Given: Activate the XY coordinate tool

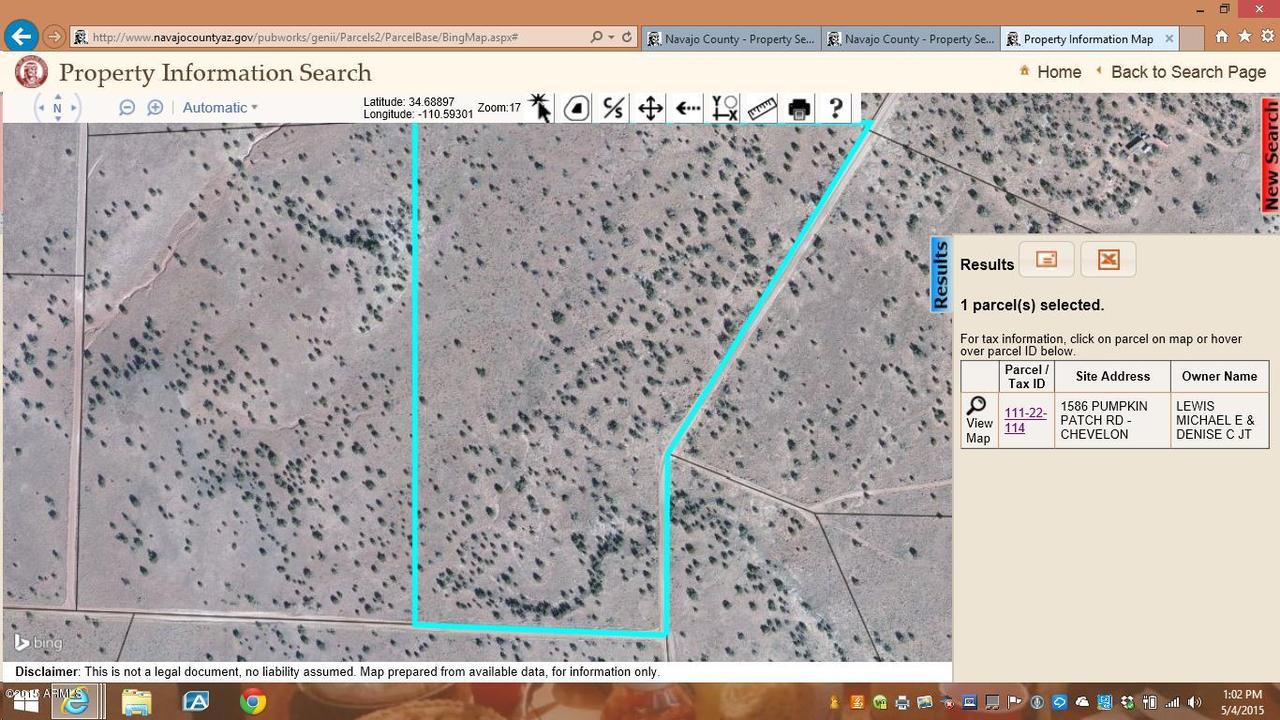Looking at the screenshot, I should (x=723, y=108).
